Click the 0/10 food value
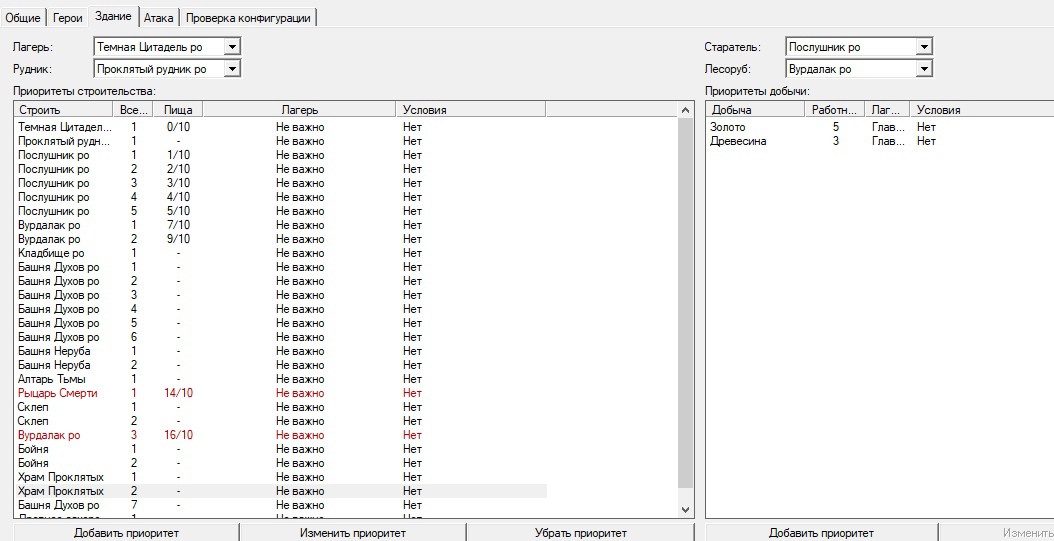Screen dimensions: 1054x541 [x=178, y=127]
